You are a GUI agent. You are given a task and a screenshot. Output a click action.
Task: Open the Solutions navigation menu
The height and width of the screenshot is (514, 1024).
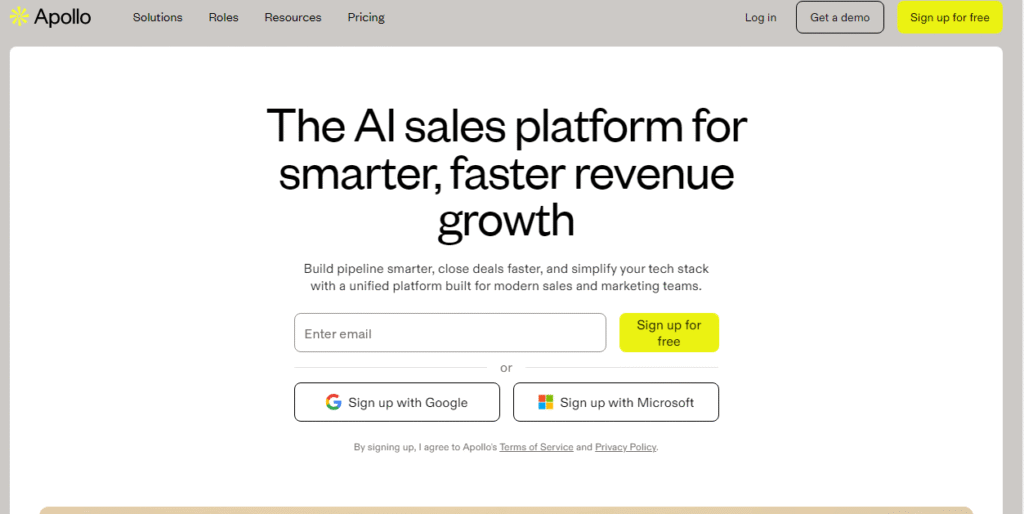click(x=158, y=18)
